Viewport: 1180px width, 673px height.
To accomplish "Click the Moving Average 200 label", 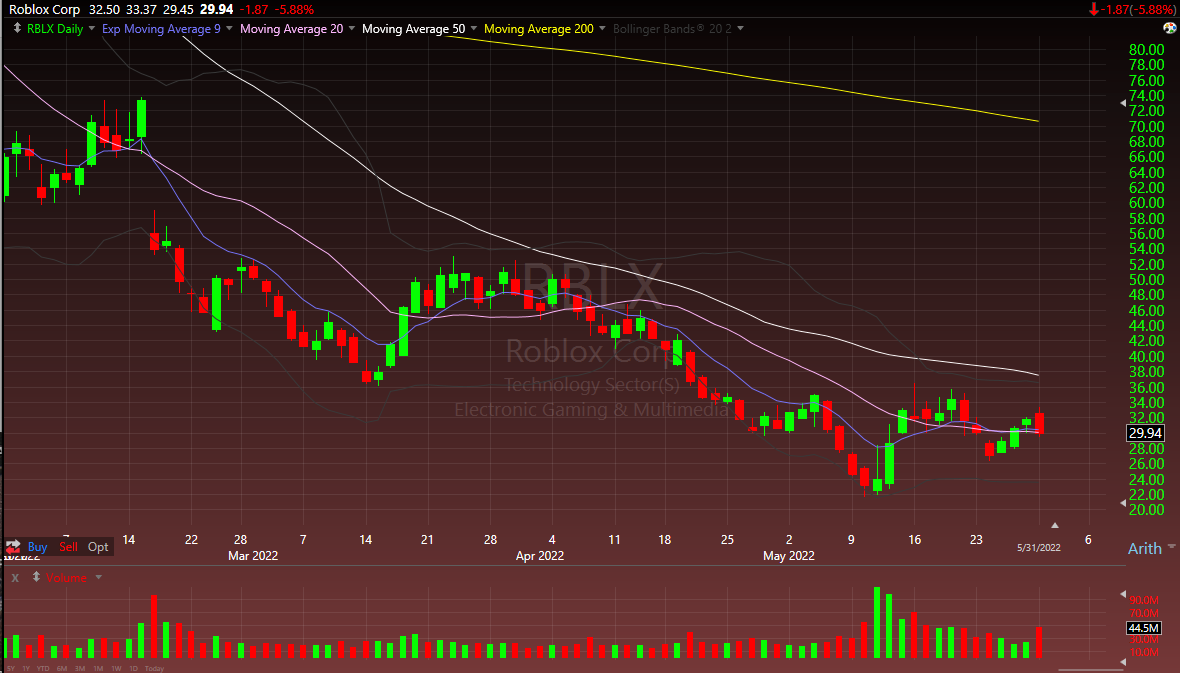I will click(x=539, y=29).
